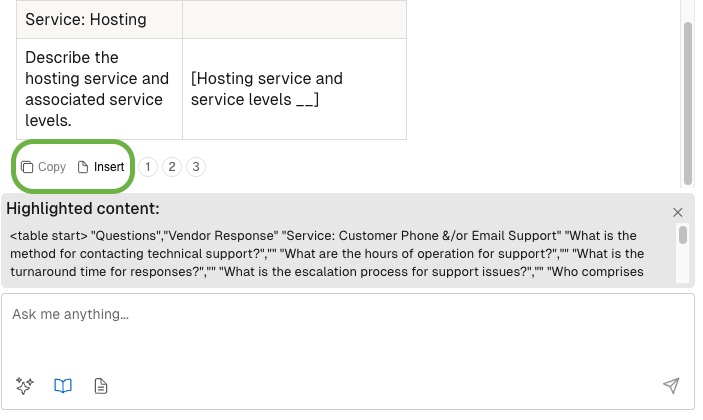
Task: Click the document icon below the input
Action: pyautogui.click(x=101, y=385)
